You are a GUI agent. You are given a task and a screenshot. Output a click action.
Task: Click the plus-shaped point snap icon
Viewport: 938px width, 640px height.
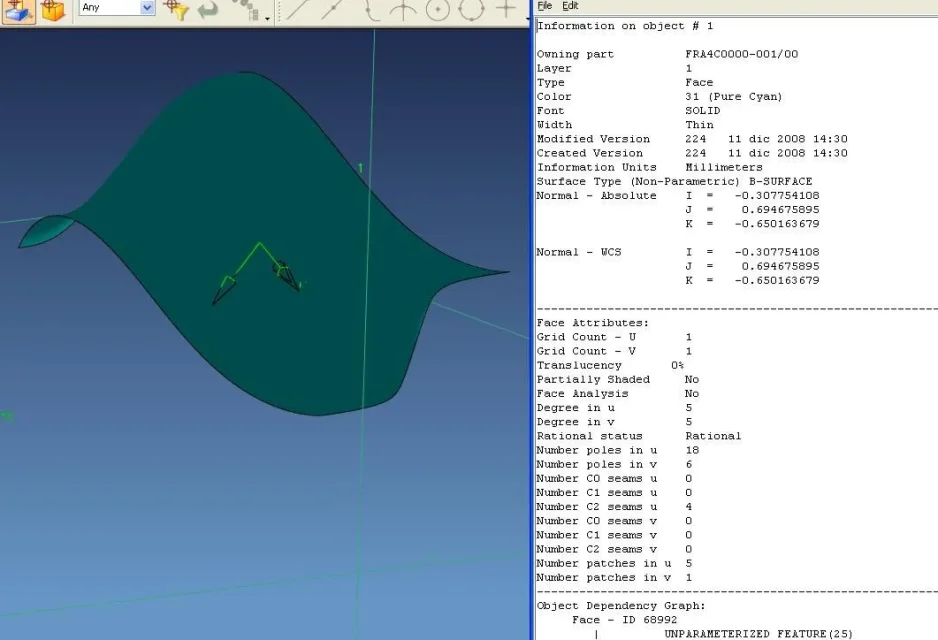point(507,9)
